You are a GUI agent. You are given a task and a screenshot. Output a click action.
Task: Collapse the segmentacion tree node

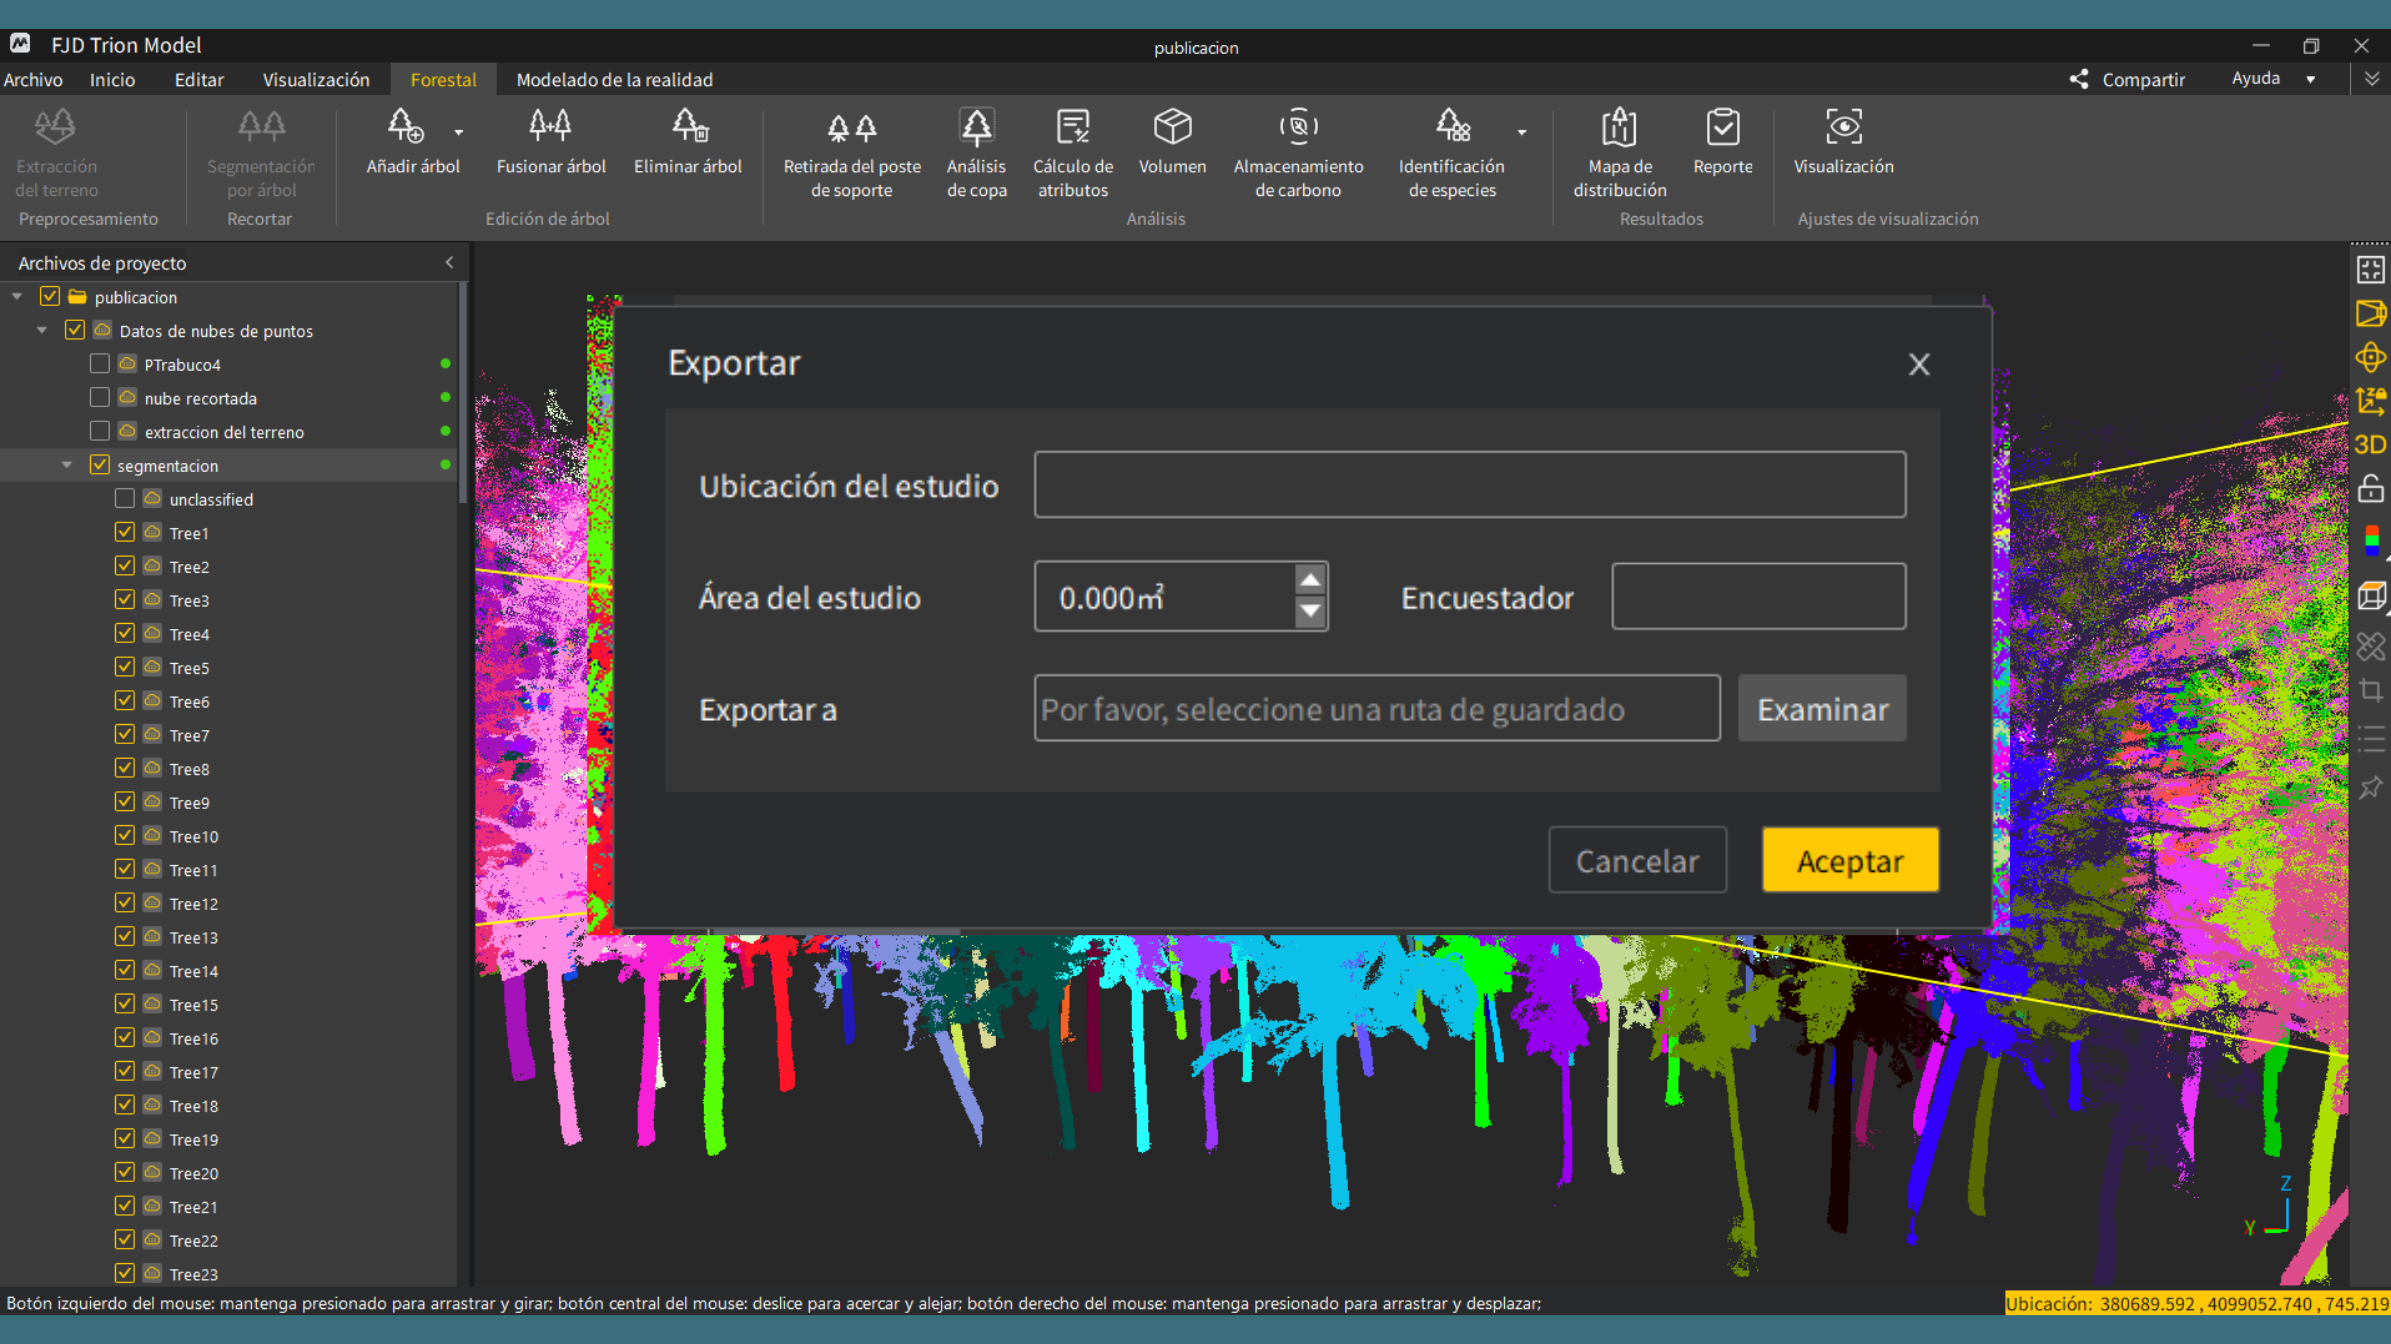click(x=67, y=465)
